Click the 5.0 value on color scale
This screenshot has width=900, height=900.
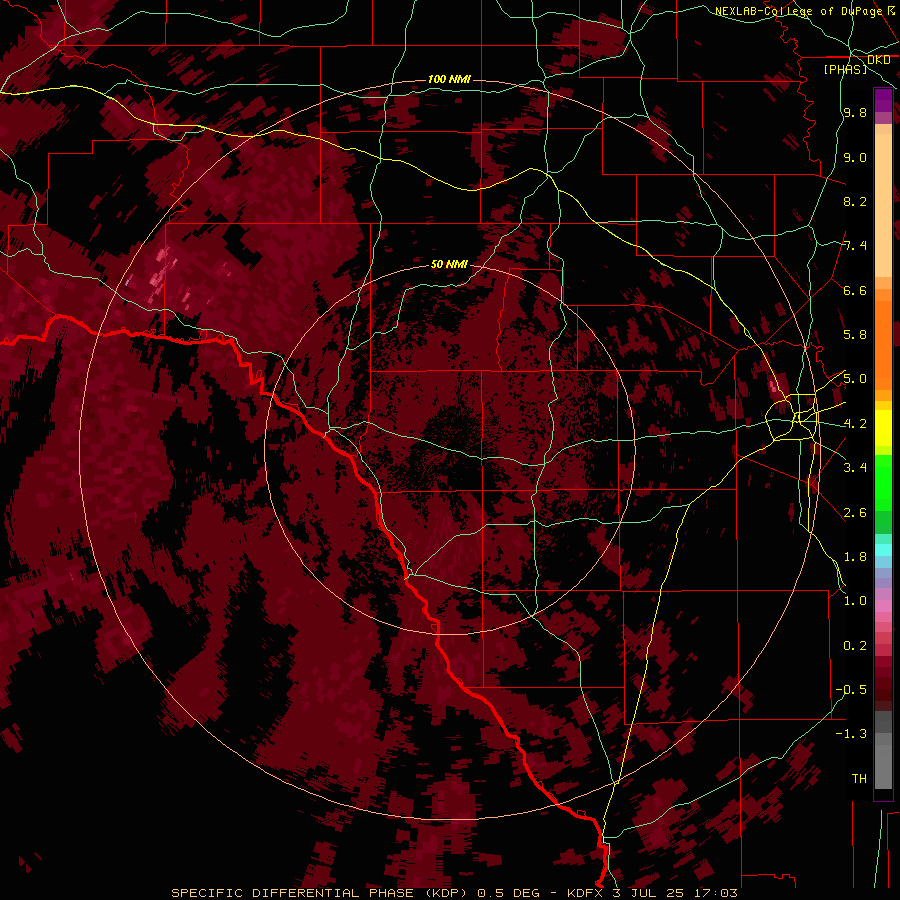coord(855,379)
